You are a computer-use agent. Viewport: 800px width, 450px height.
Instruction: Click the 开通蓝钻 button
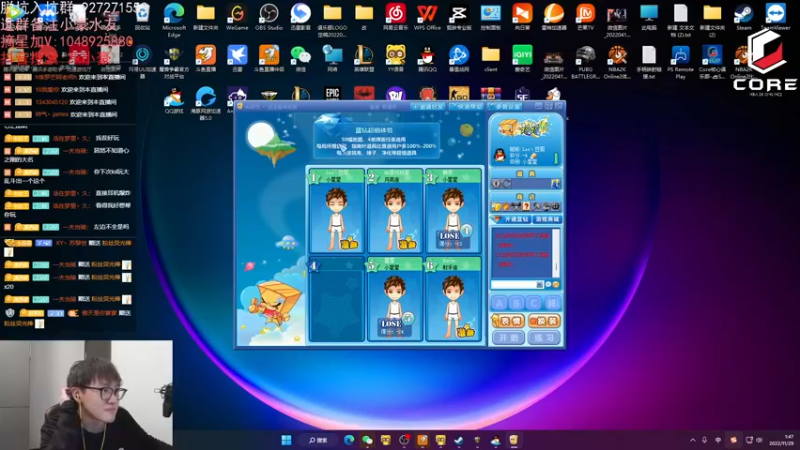(512, 219)
